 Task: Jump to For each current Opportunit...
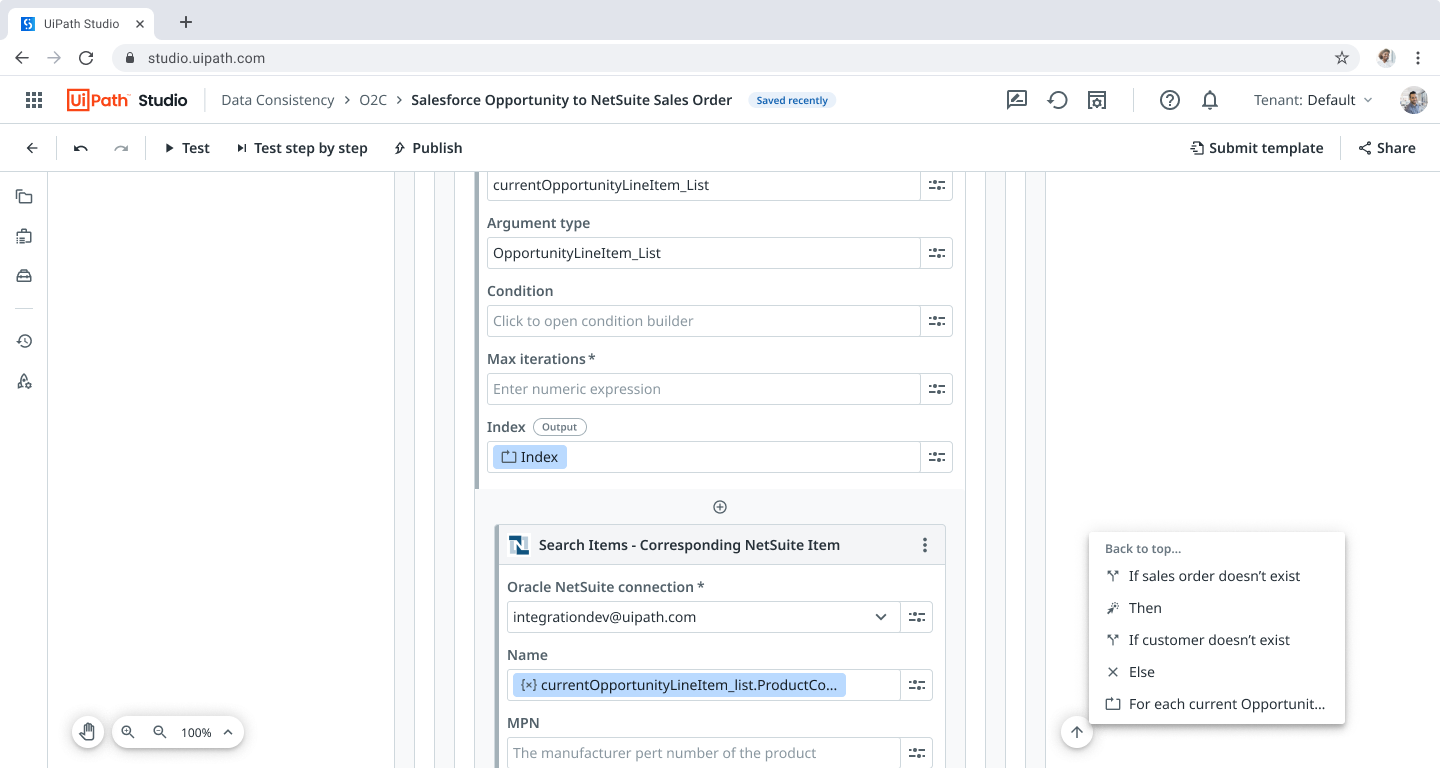(x=1217, y=704)
